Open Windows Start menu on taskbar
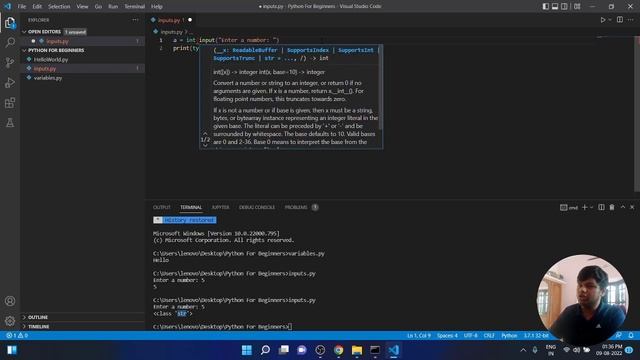This screenshot has height=360, width=640. 247,350
